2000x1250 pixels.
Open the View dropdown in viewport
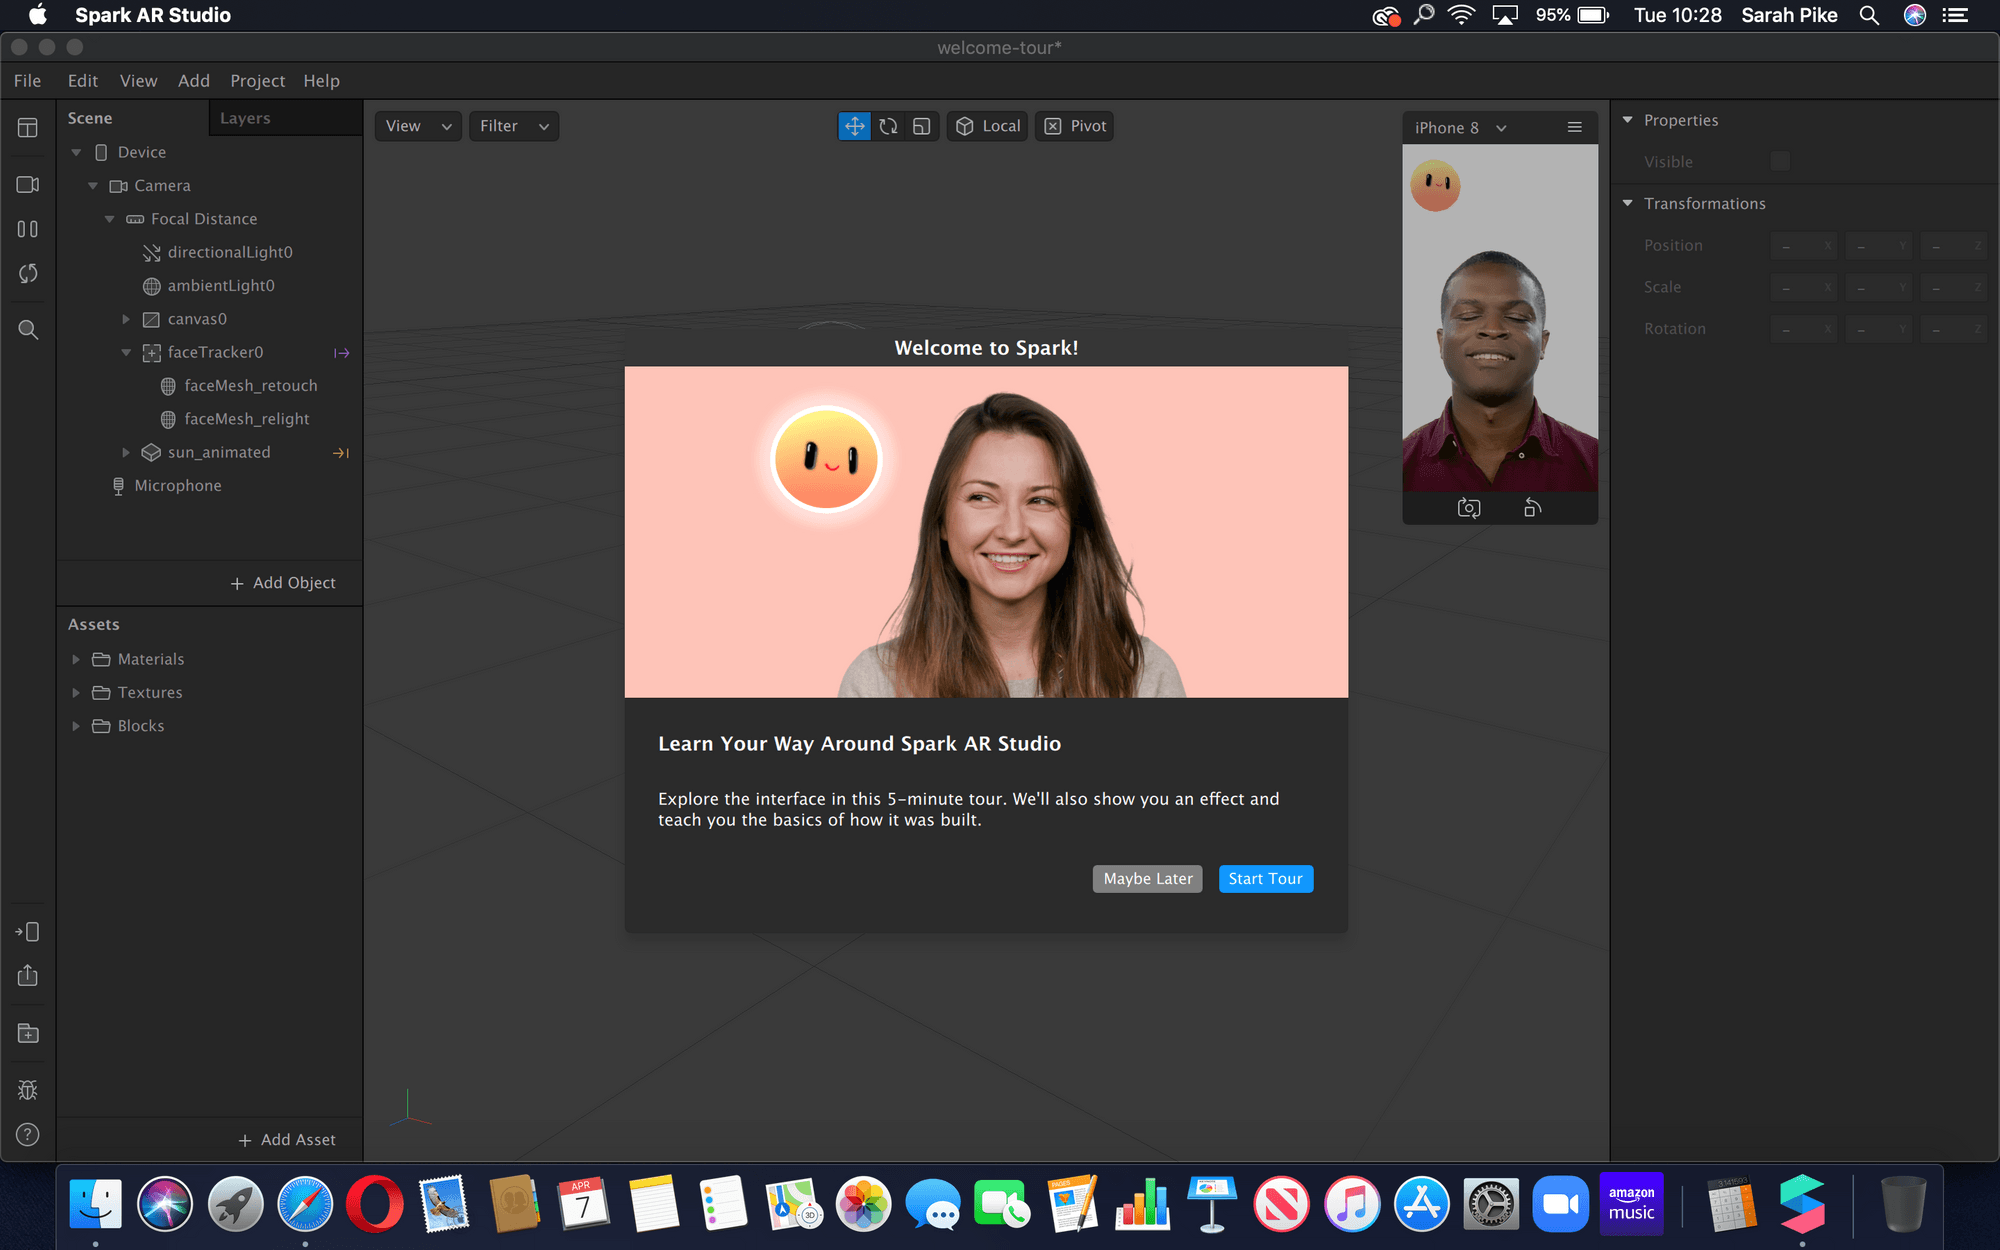(x=418, y=126)
